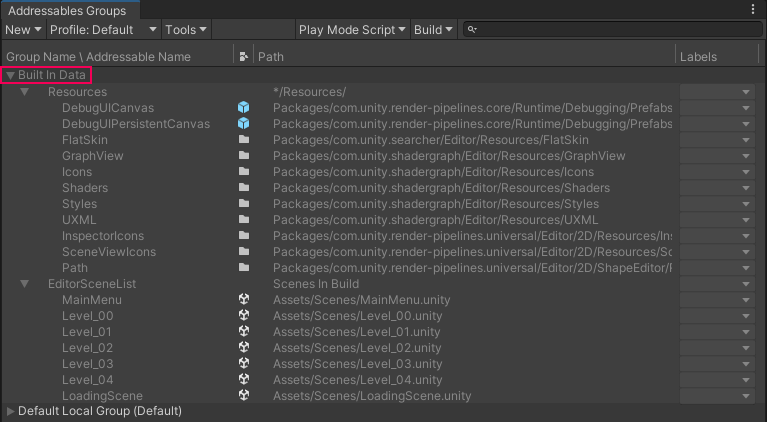Screen dimensions: 767x422
Task: Click the folder icon beside FlatSkin
Action: [243, 140]
